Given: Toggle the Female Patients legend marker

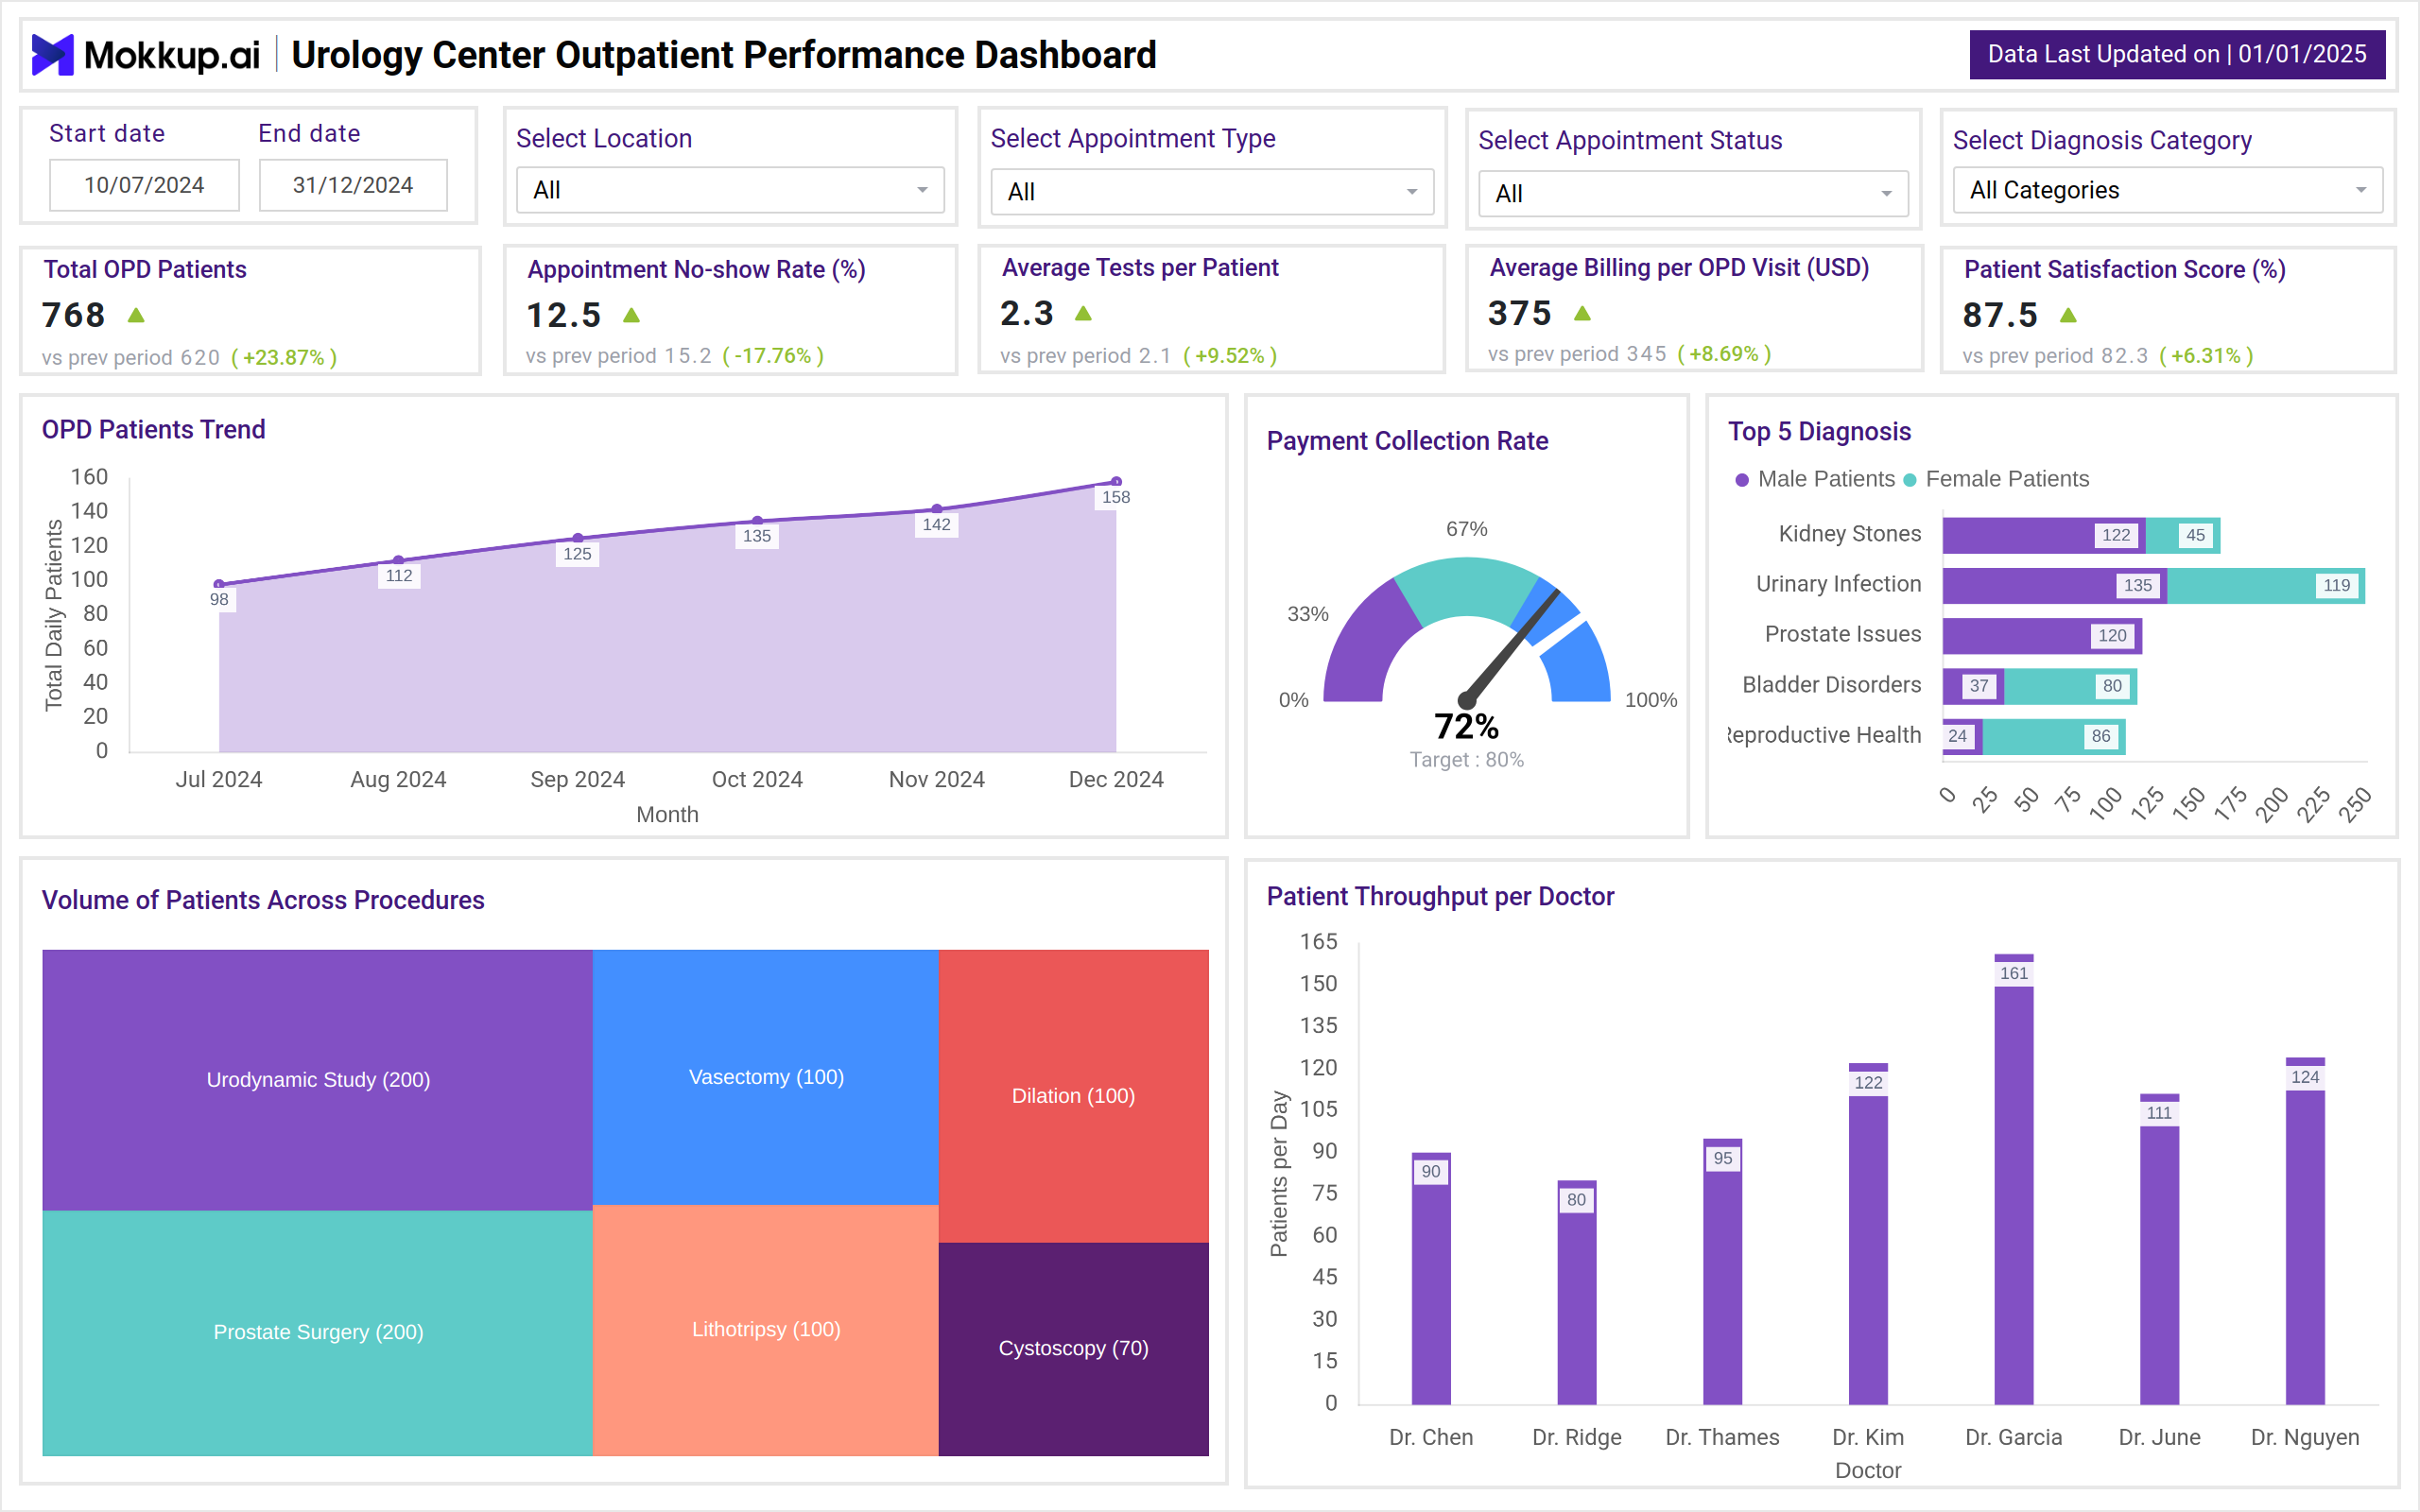Looking at the screenshot, I should 1909,480.
